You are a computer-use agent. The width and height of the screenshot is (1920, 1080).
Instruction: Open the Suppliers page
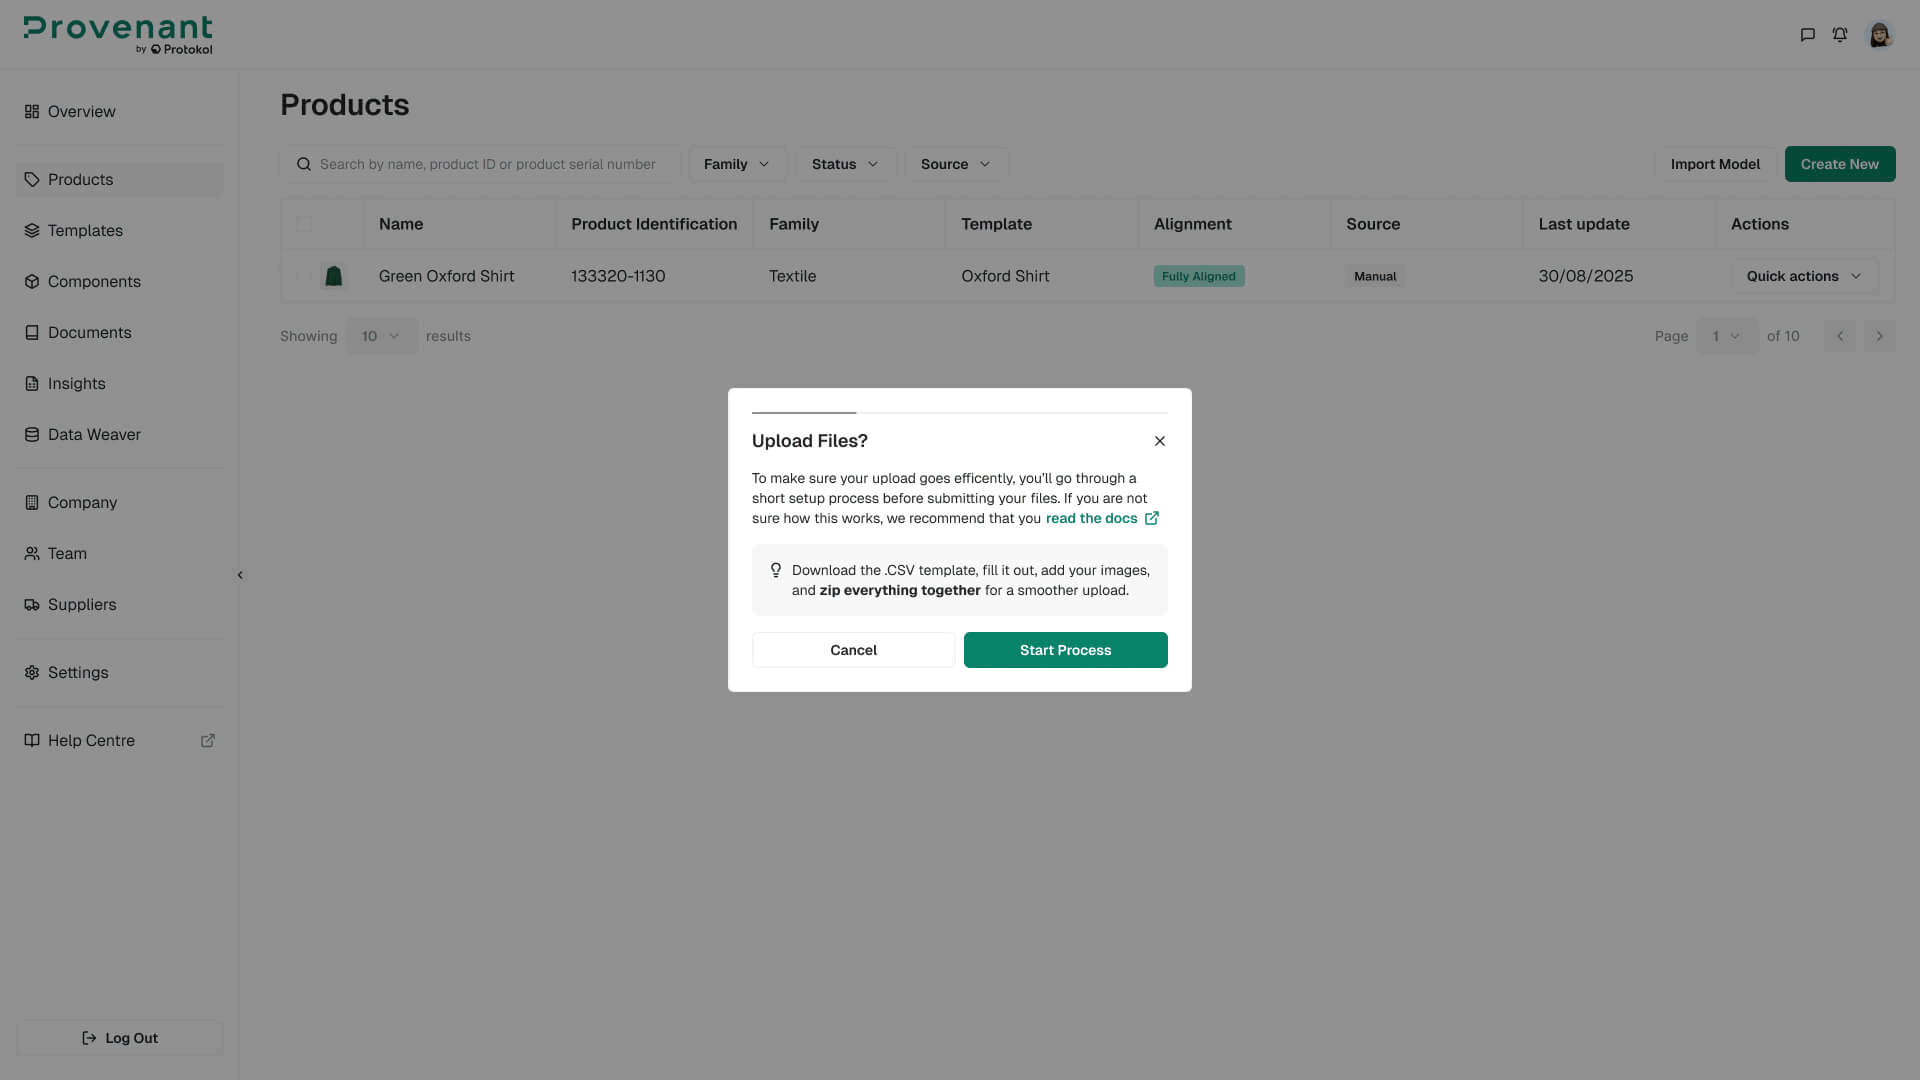click(x=120, y=605)
